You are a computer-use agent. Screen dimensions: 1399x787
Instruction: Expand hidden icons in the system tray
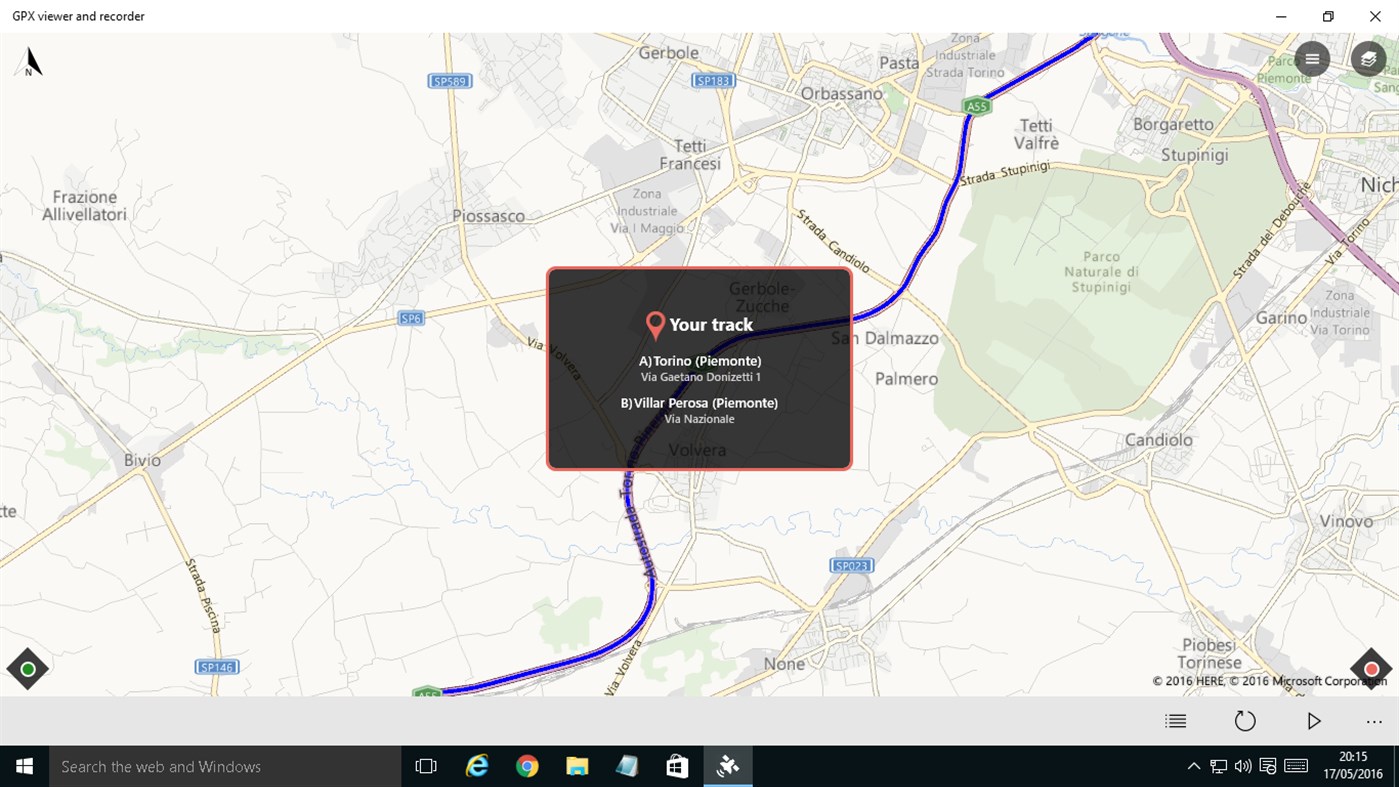pos(1193,766)
